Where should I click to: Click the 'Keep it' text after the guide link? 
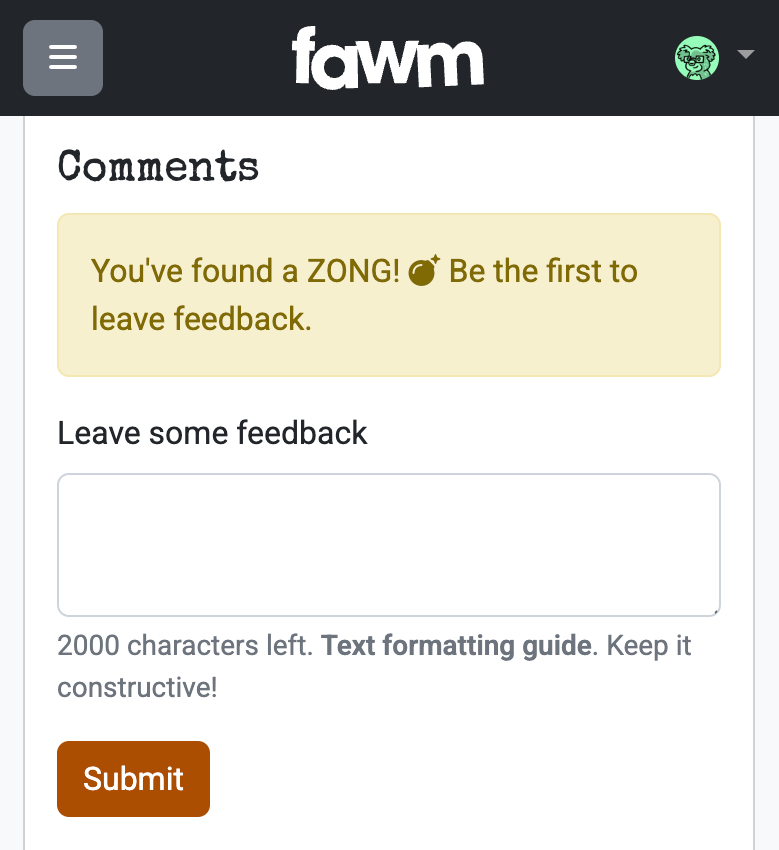tap(648, 646)
